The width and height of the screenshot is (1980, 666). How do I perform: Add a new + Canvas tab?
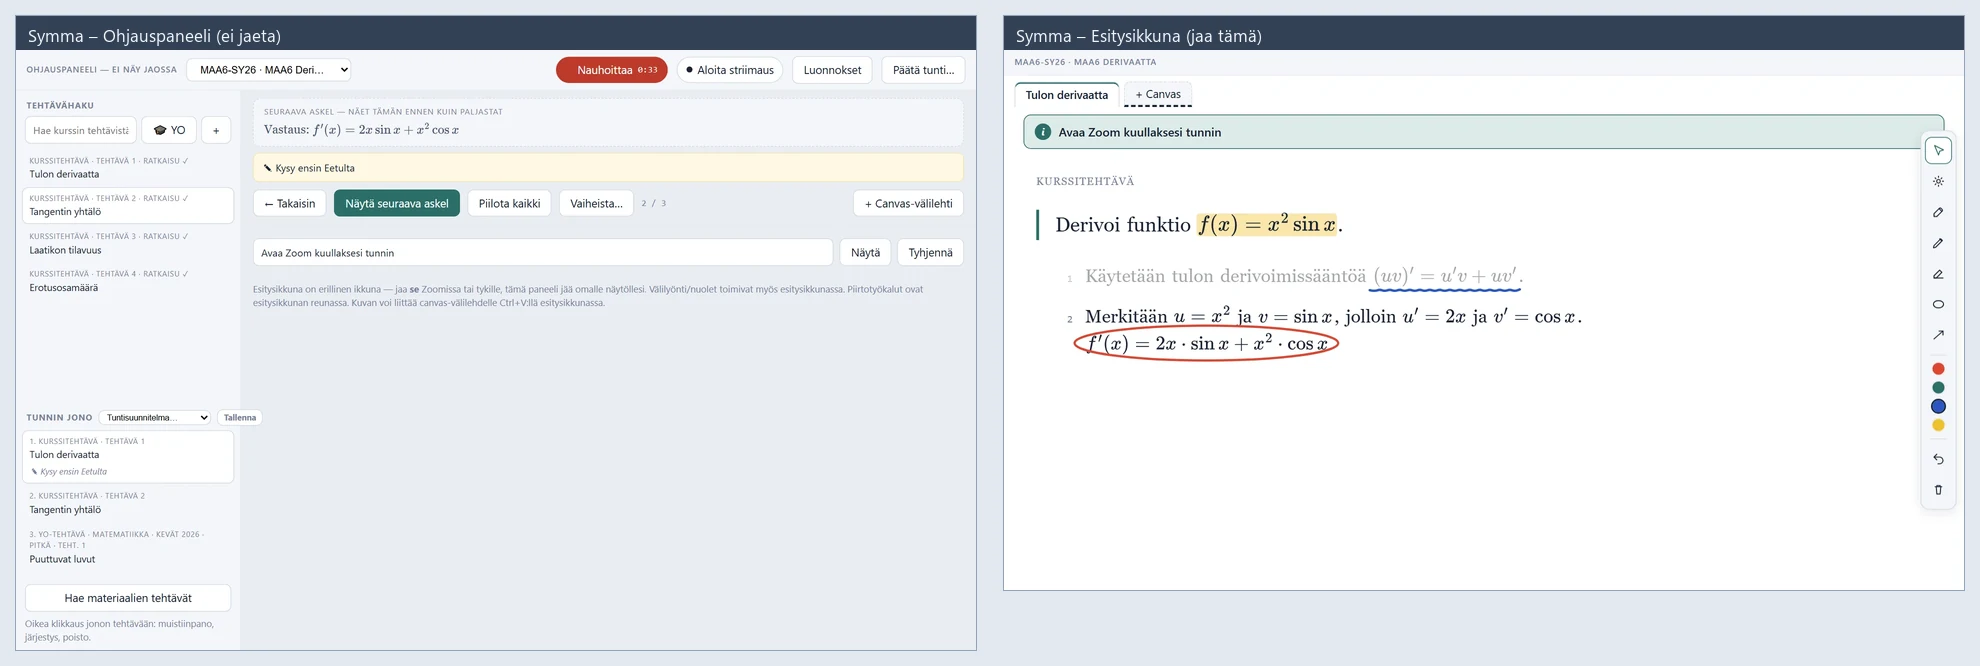pos(1158,94)
